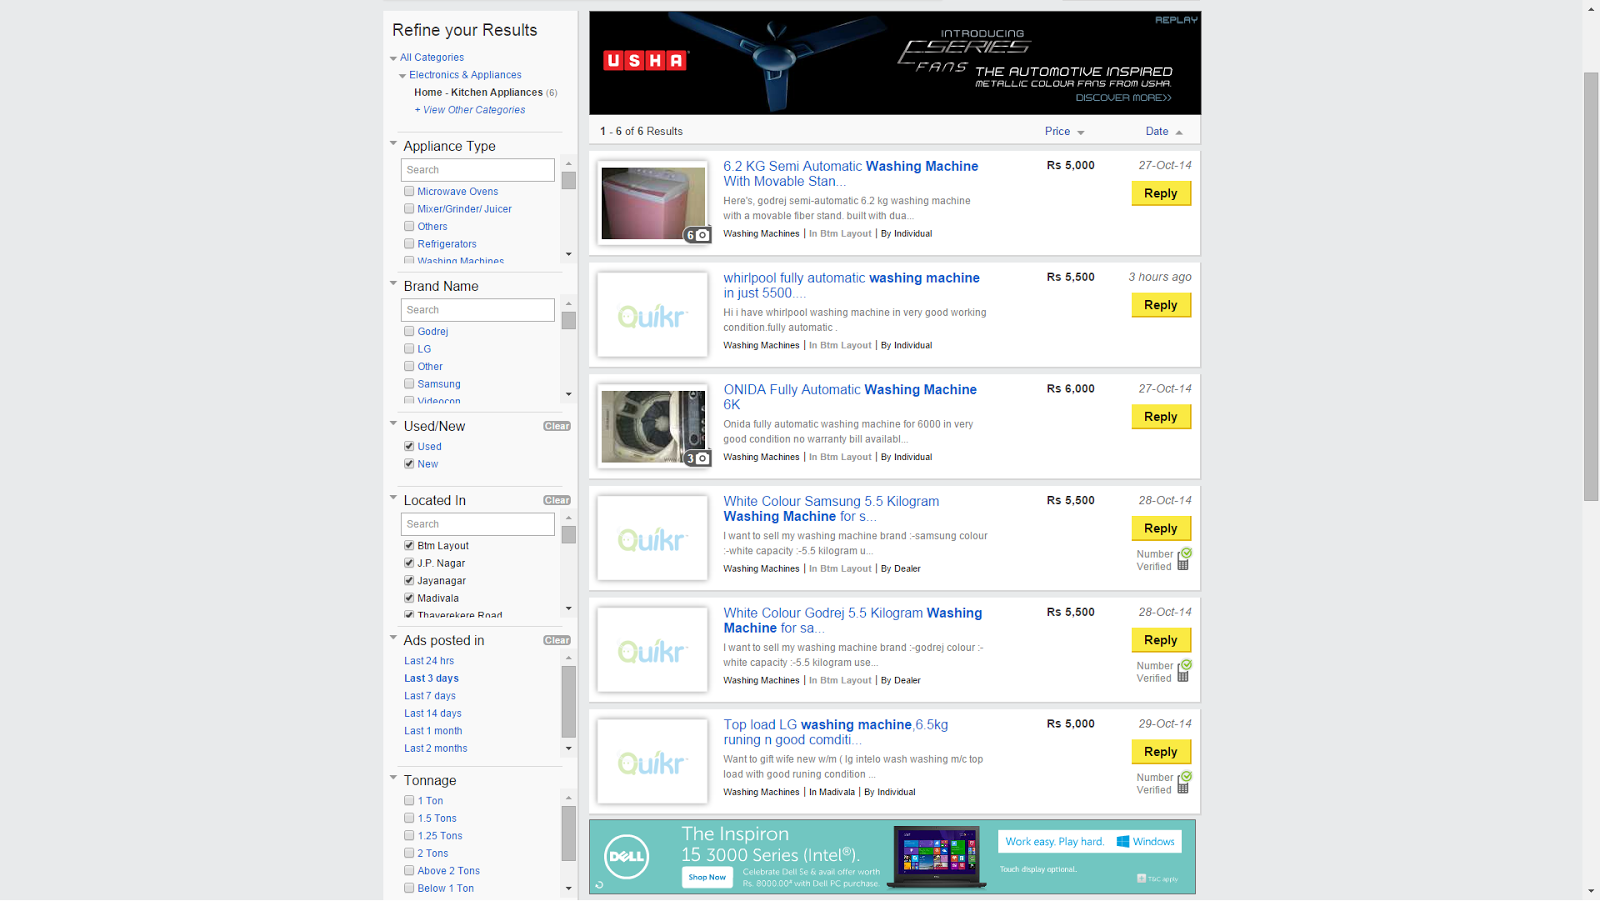1600x901 pixels.
Task: Tick the Microwave Ovens checkbox
Action: pyautogui.click(x=409, y=191)
